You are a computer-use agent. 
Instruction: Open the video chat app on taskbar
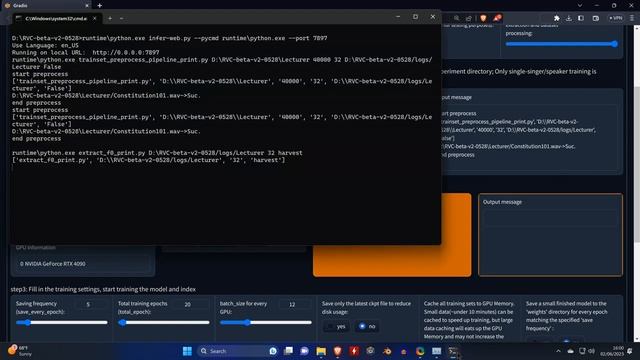point(304,351)
